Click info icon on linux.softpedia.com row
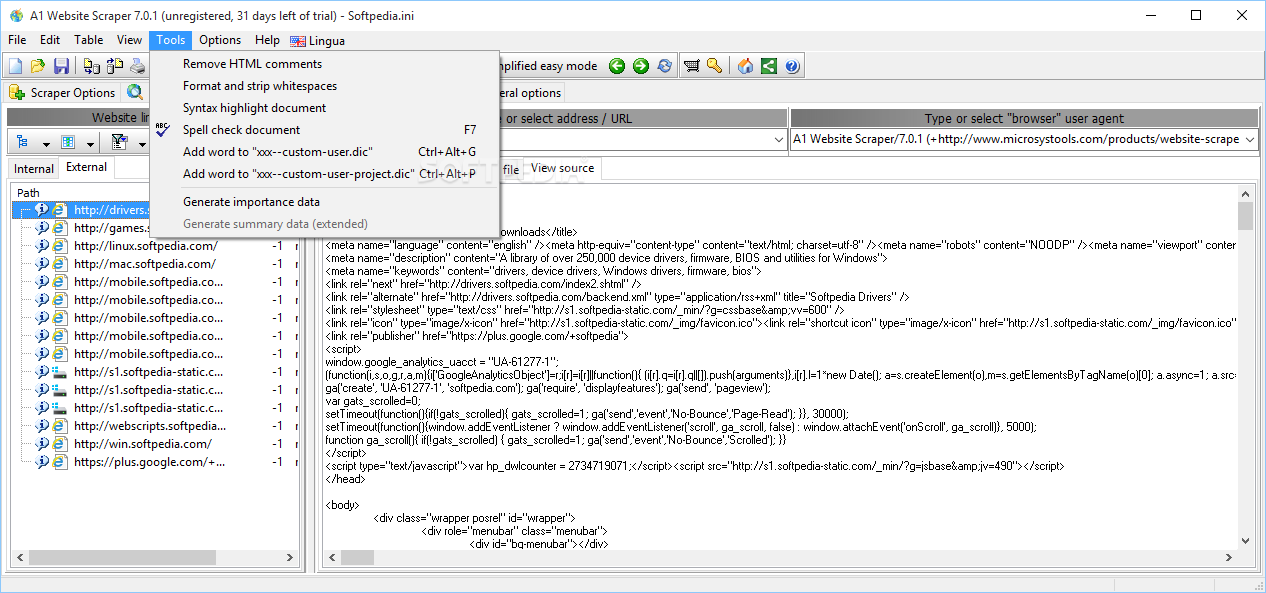Image resolution: width=1266 pixels, height=593 pixels. point(42,246)
